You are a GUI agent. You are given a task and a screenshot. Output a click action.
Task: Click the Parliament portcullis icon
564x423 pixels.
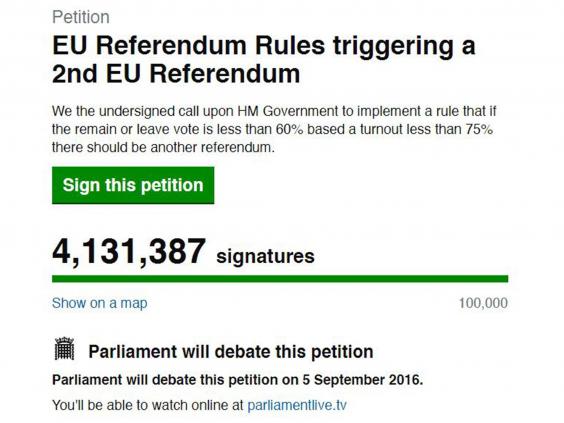(x=64, y=349)
